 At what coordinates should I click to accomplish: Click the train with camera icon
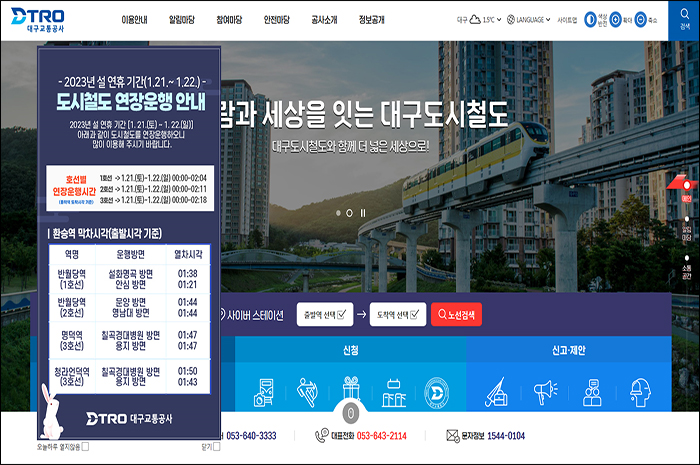[x=264, y=392]
